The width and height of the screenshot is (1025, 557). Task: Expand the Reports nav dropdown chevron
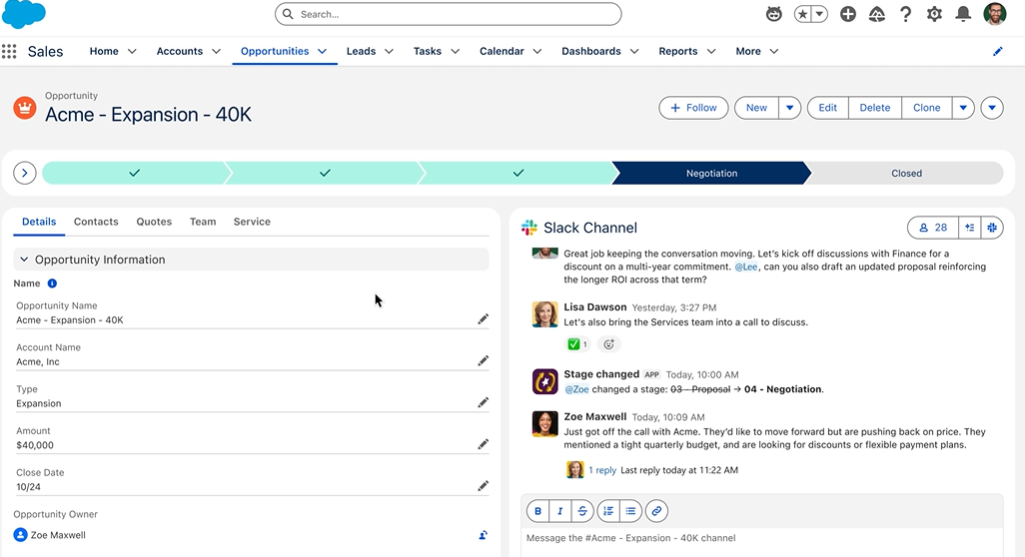pos(711,52)
